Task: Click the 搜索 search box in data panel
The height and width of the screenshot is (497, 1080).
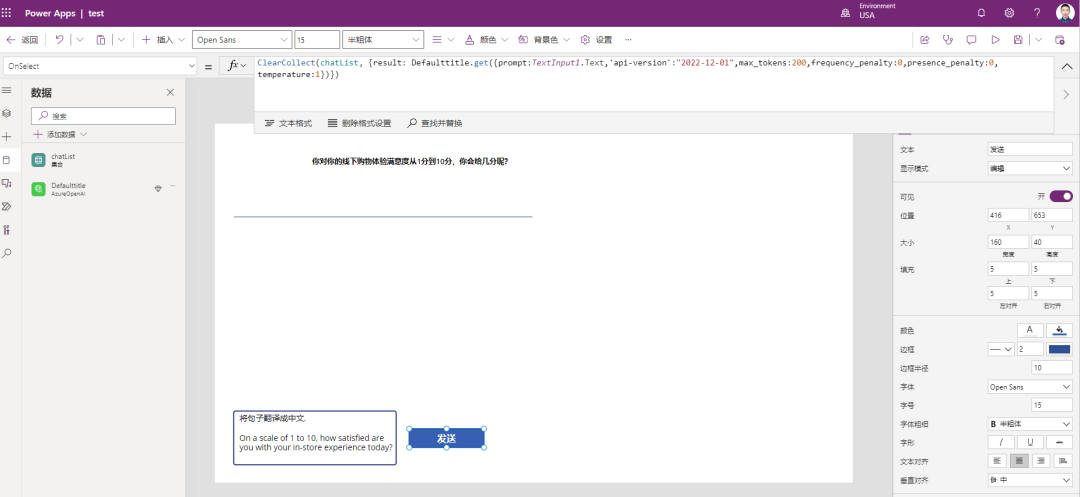Action: click(103, 116)
